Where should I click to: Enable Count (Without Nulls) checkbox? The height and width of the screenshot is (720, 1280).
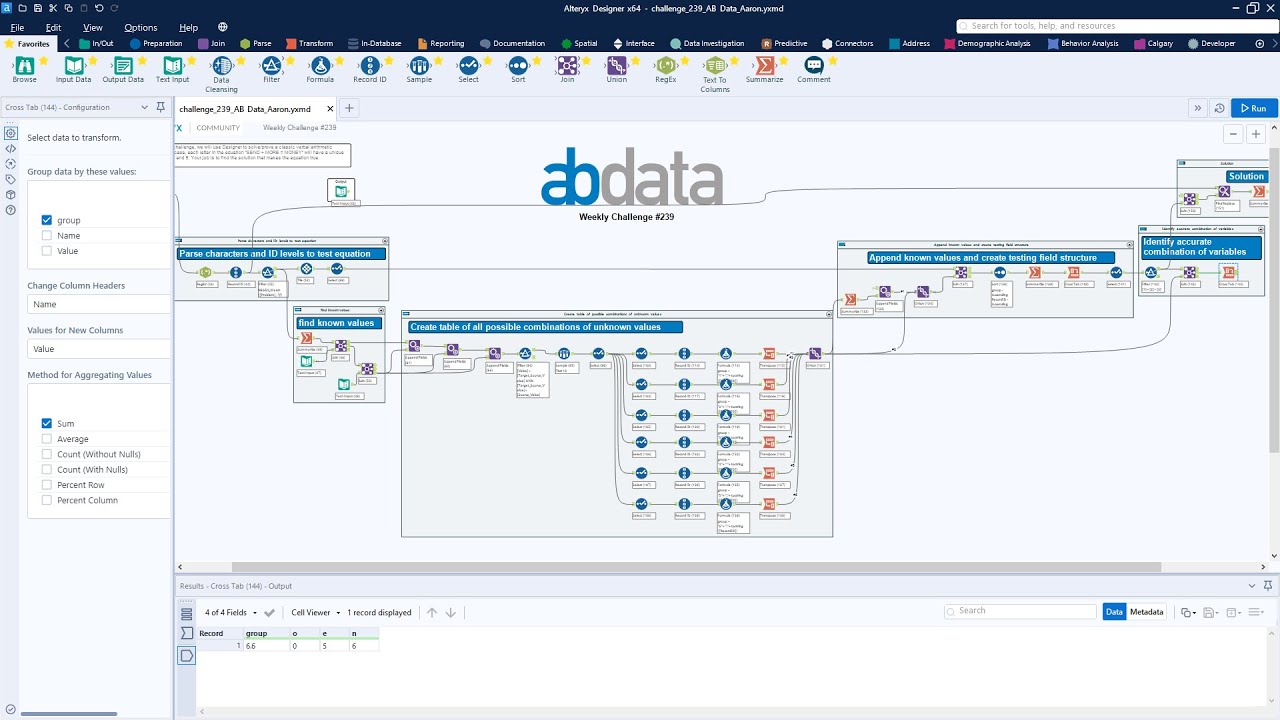pos(46,454)
